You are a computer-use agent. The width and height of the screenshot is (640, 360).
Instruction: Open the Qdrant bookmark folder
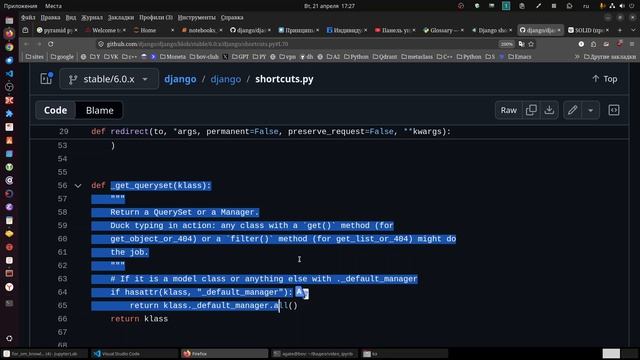coord(384,57)
